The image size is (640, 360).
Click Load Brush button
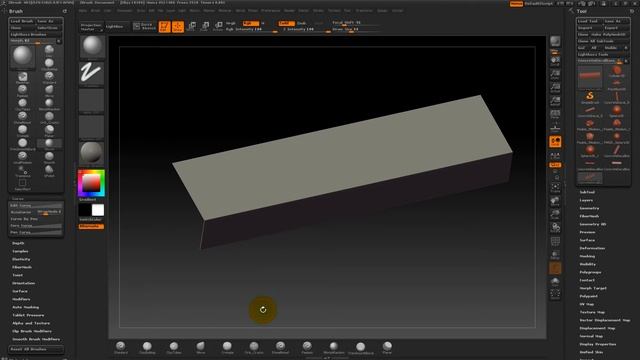(x=22, y=21)
